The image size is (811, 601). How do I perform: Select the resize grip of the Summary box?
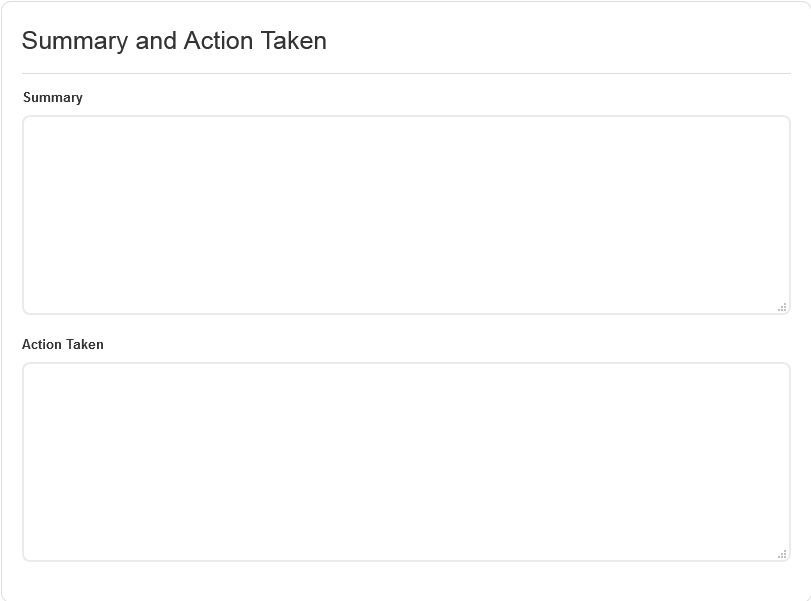click(782, 307)
